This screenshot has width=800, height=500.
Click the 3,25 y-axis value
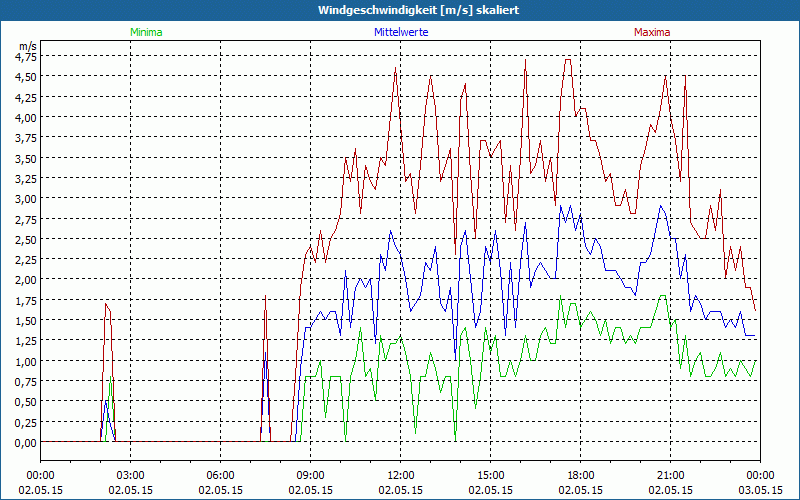click(x=26, y=179)
